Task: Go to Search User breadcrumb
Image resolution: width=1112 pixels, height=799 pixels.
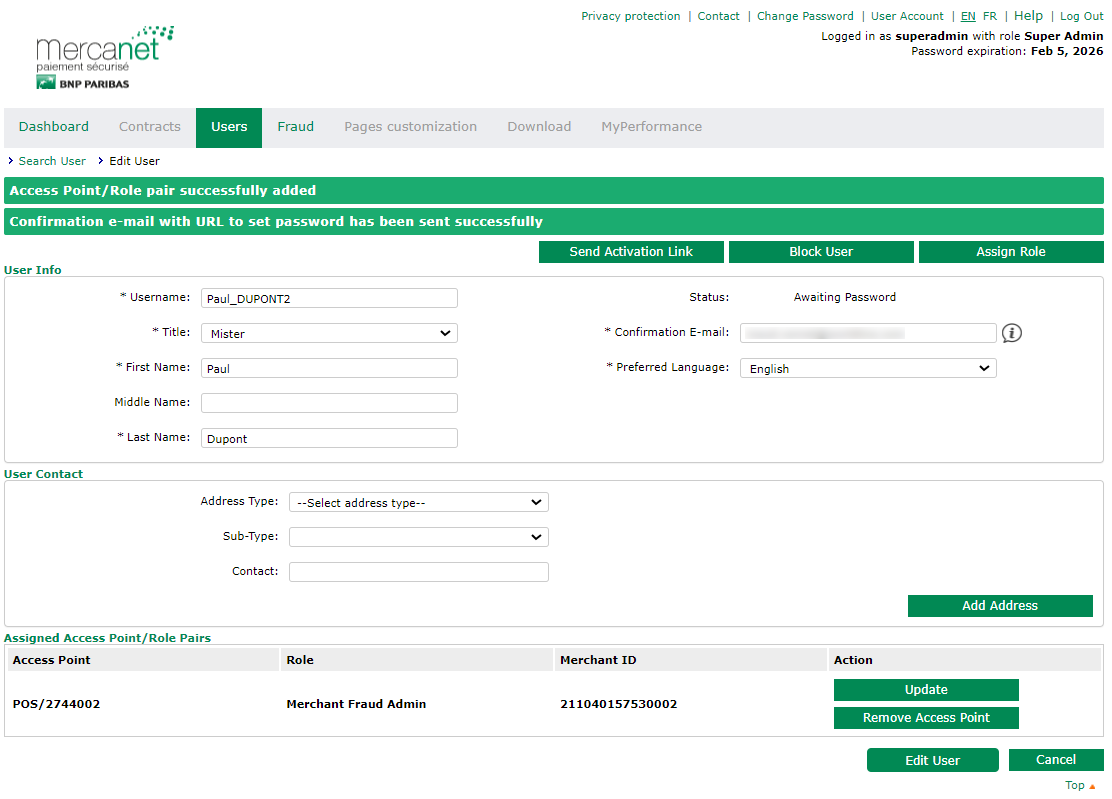Action: pos(52,161)
